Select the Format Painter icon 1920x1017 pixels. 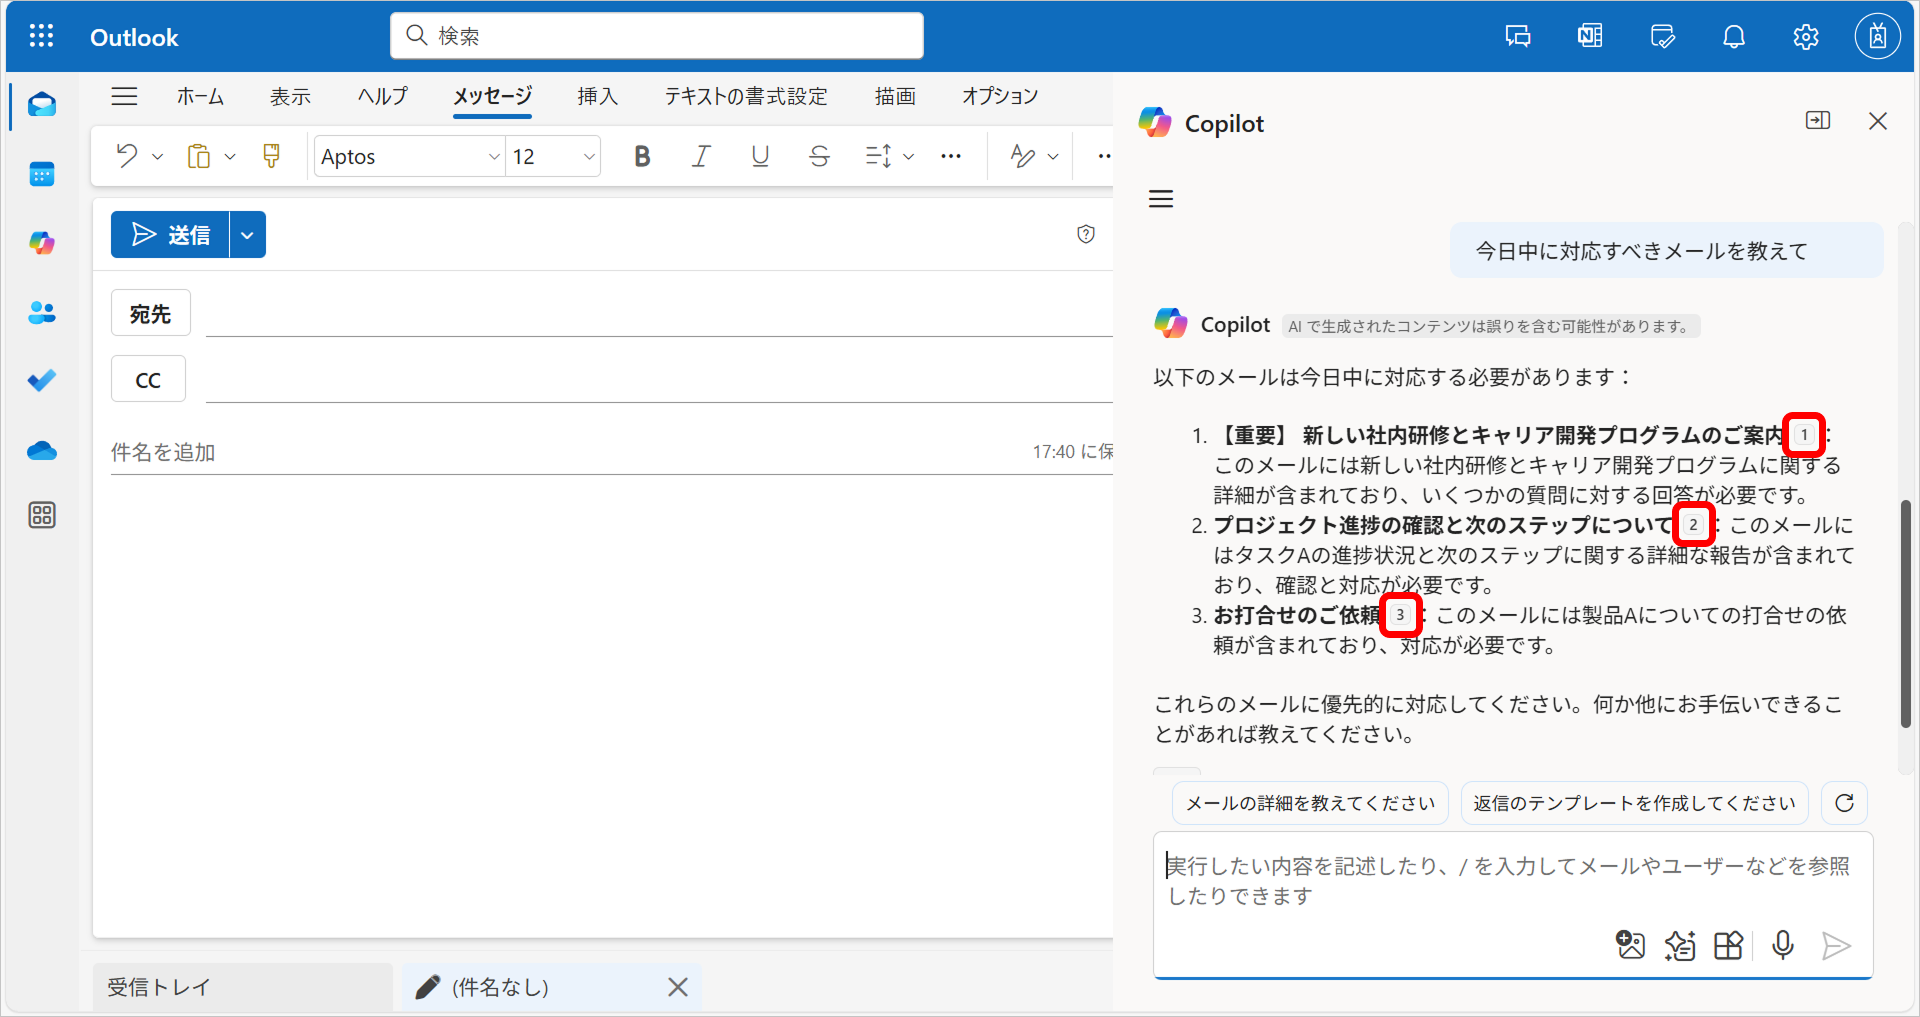271,156
